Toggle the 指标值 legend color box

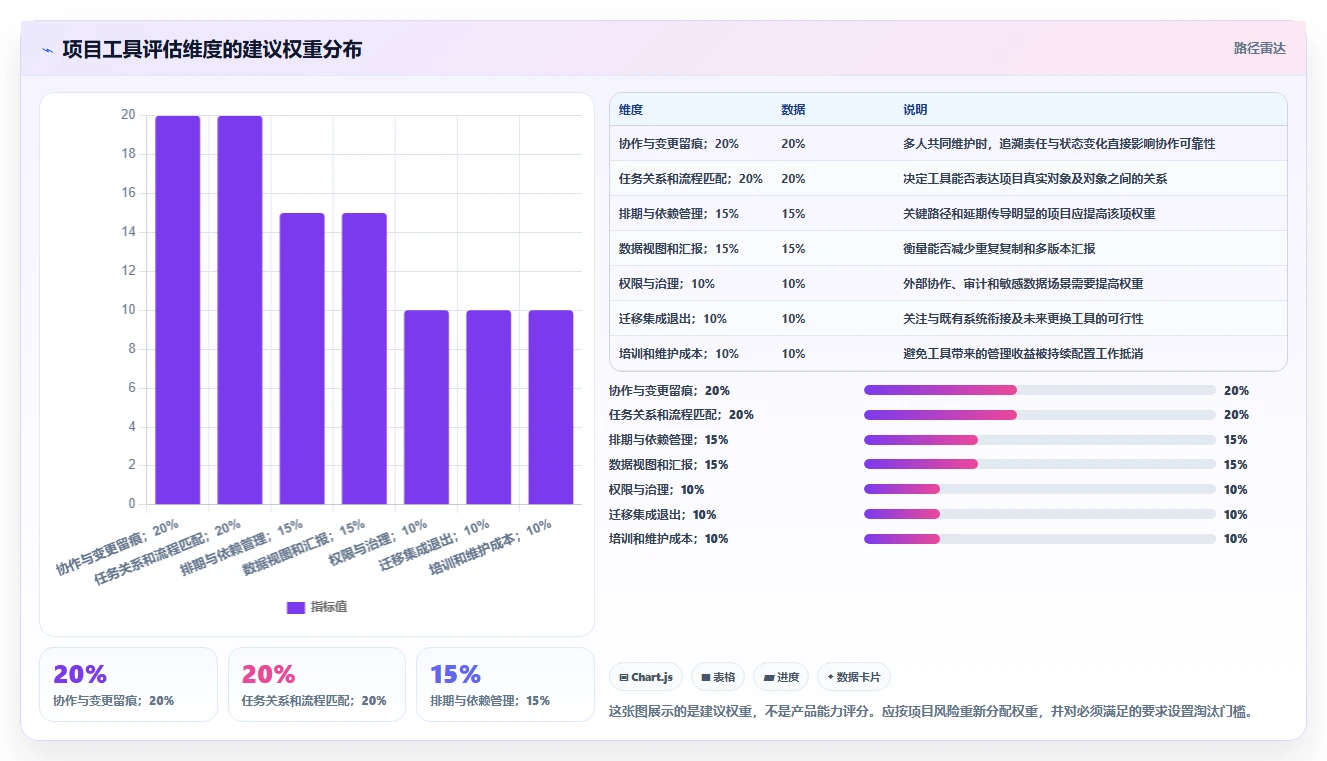pos(295,607)
